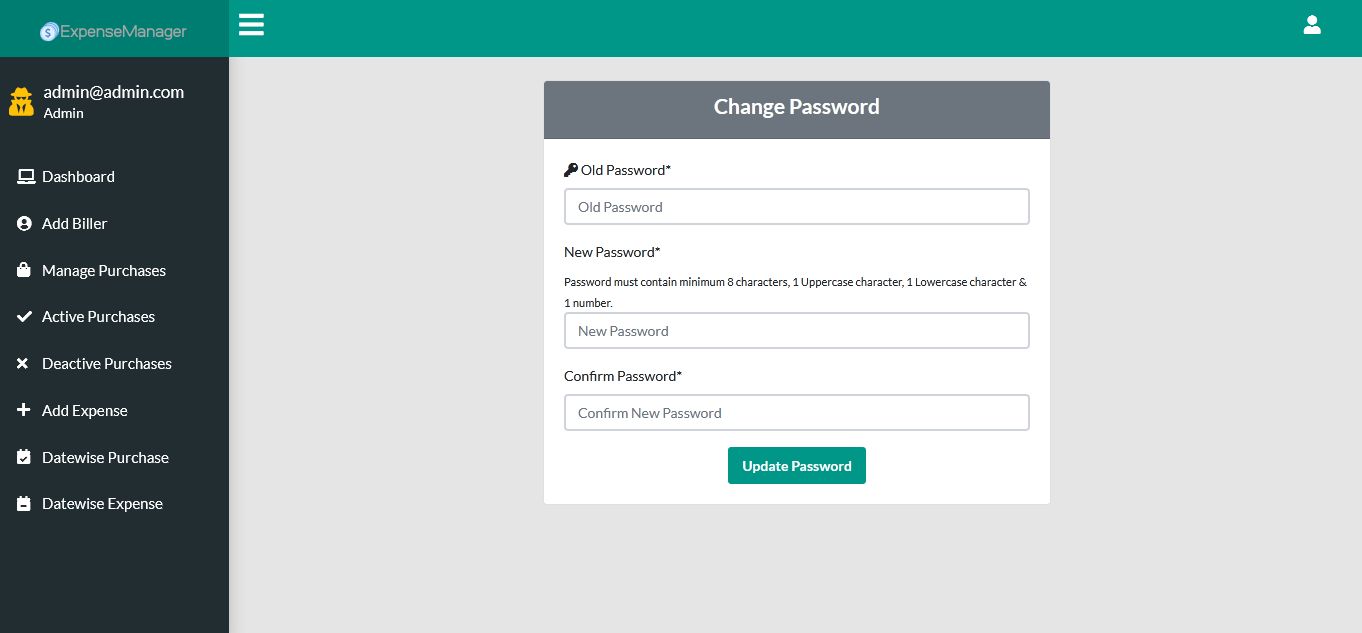Click into the New Password field

click(x=796, y=331)
